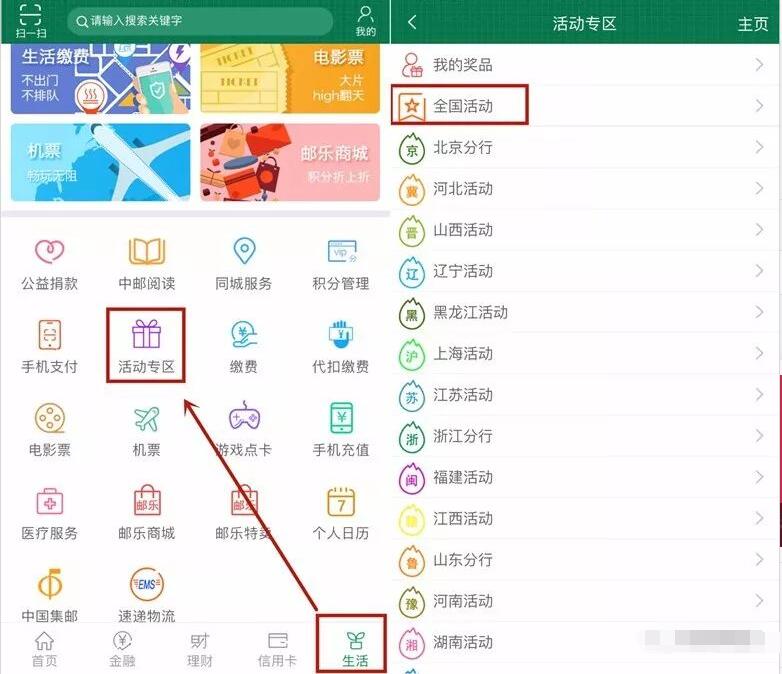Open the 邮乐商城 banner card
Viewport: 782px width, 674px height.
[290, 162]
